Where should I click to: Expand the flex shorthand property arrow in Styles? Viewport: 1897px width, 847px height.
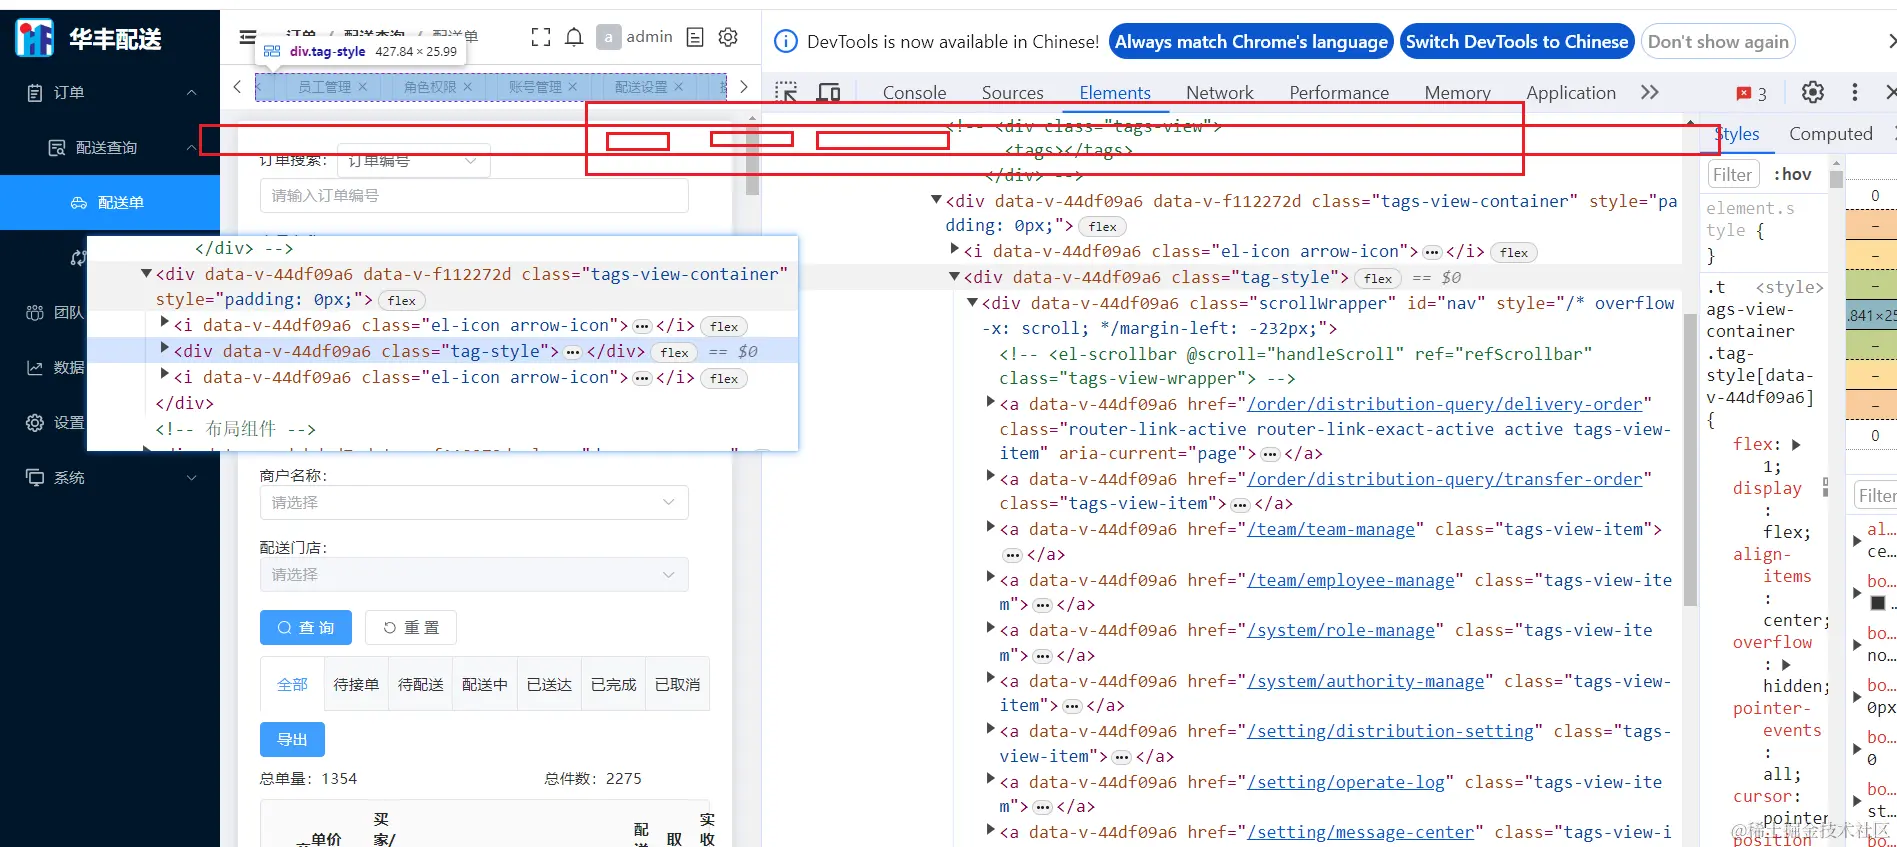coord(1796,445)
